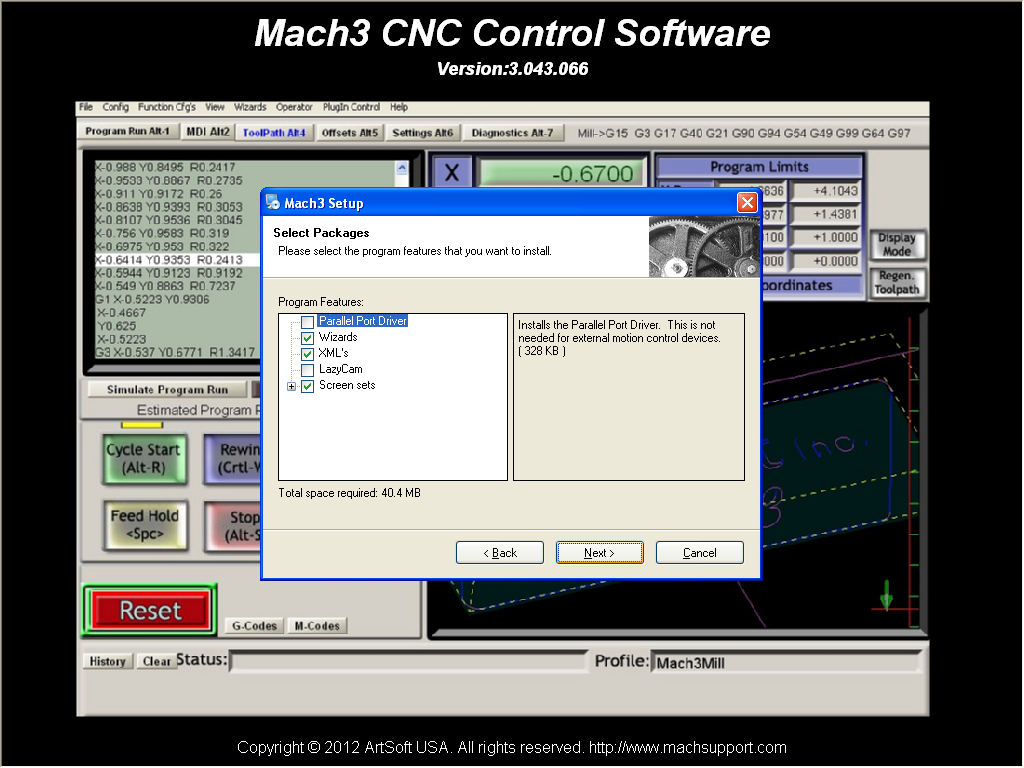Screen dimensions: 1024x768
Task: Select G-code line G3 X-0.537 Y0.6771 R1.3417
Action: pyautogui.click(x=175, y=353)
